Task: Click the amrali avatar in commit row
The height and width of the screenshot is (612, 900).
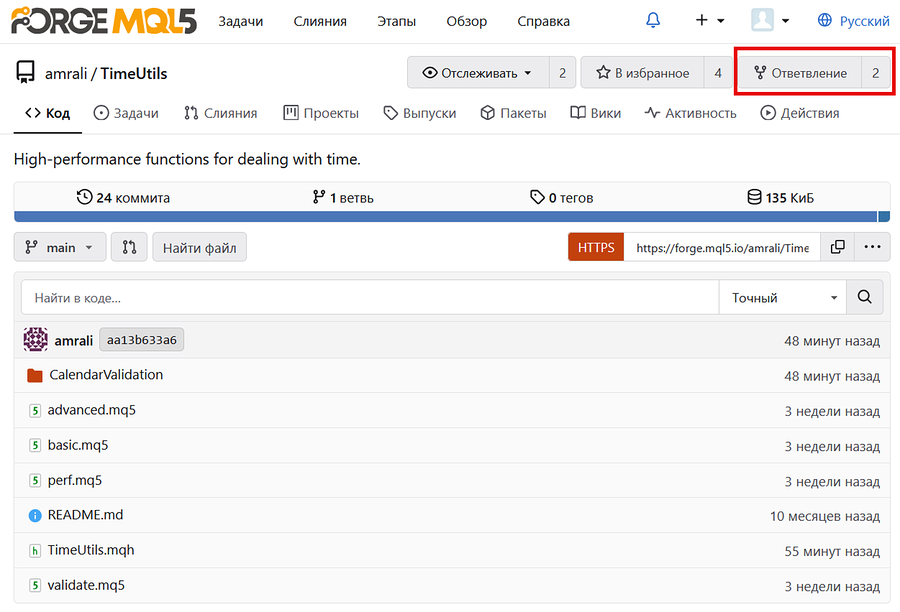Action: [36, 340]
